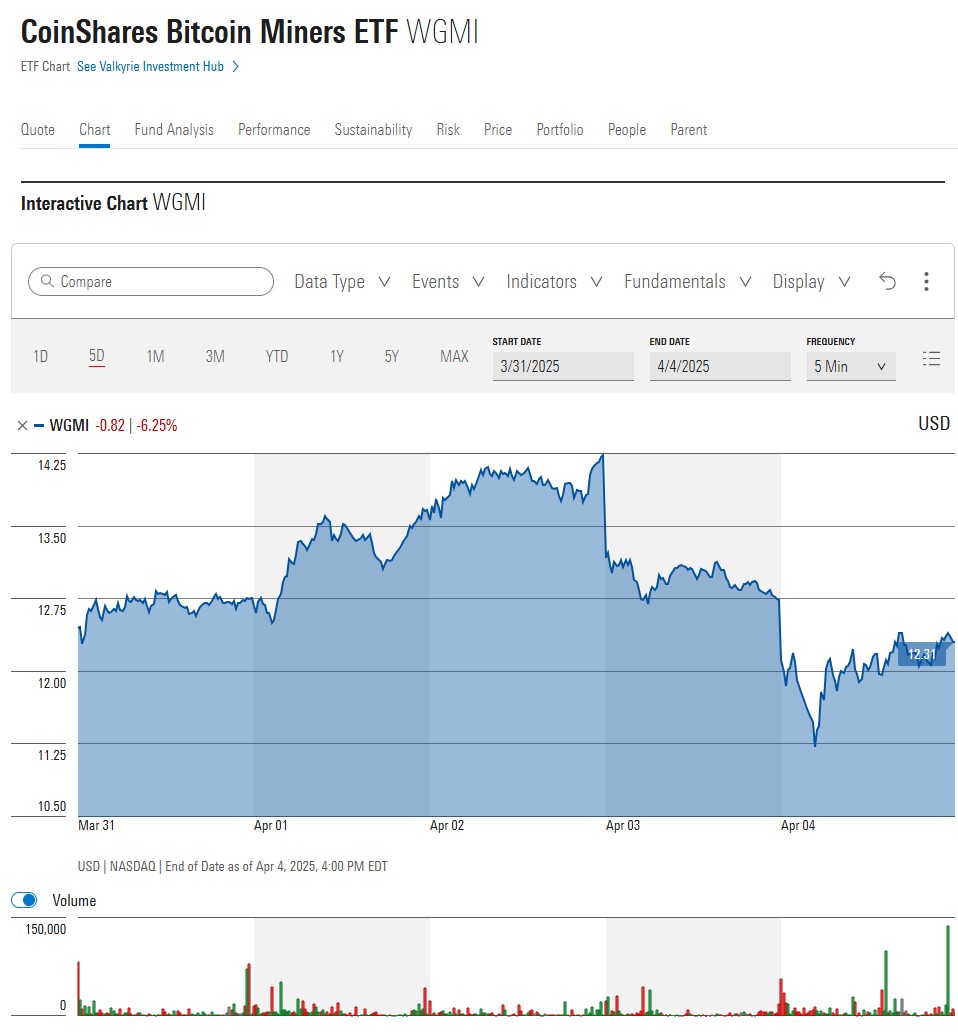958x1033 pixels.
Task: Click the Start Date field showing 3/31/2025
Action: coord(561,366)
